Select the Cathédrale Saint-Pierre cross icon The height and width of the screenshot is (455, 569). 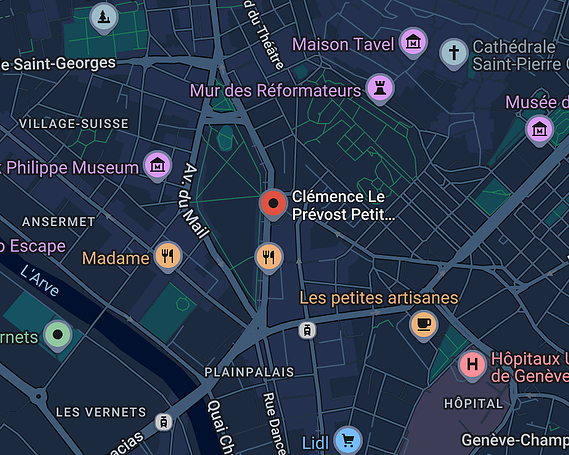click(454, 53)
